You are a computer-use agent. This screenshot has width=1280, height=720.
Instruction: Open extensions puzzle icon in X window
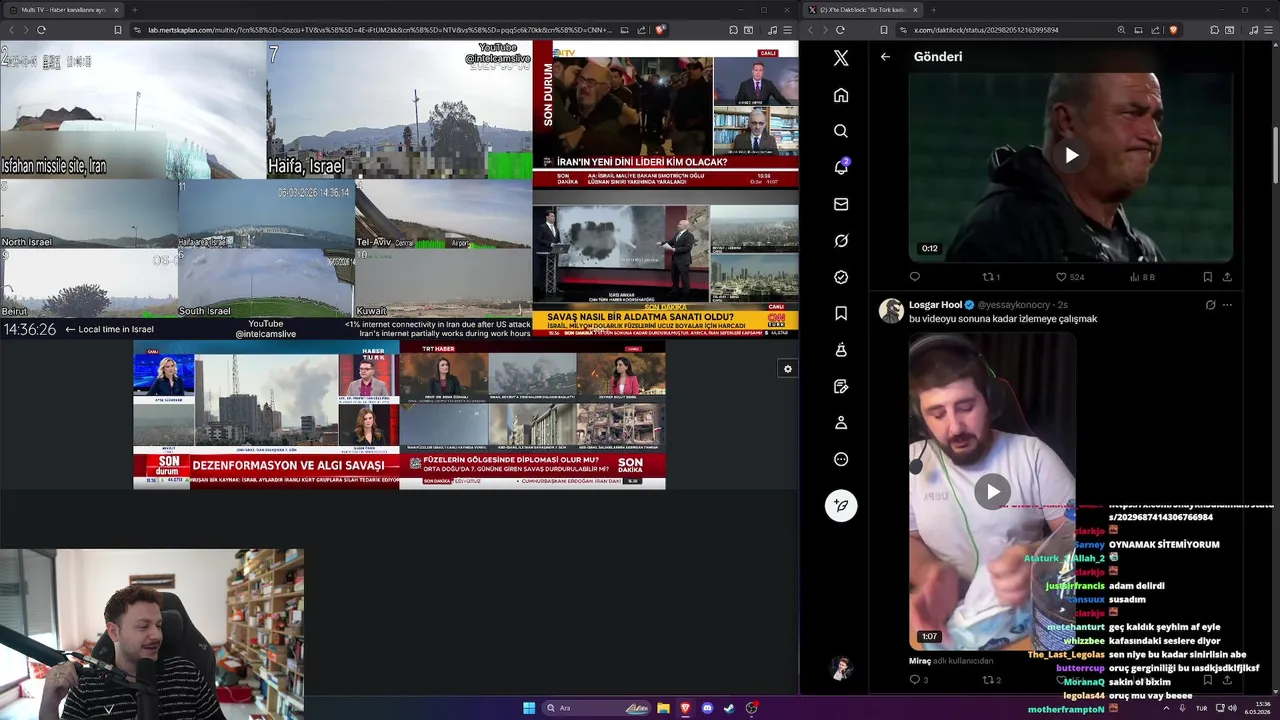[x=1213, y=30]
